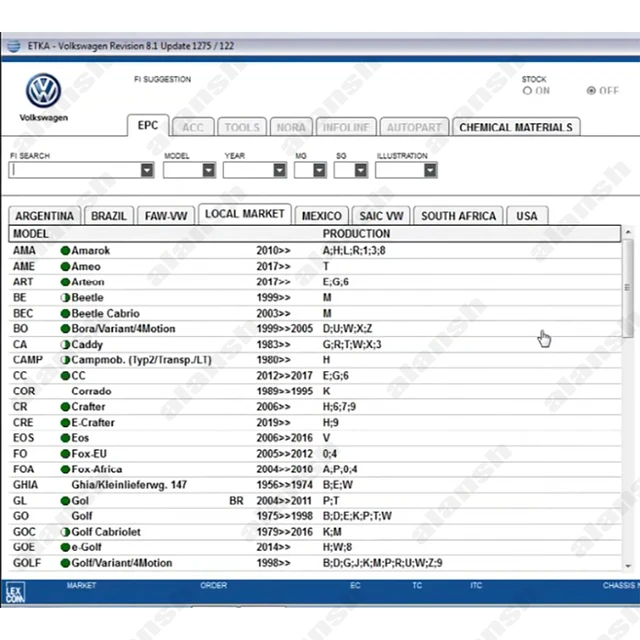
Task: Click the green dot next to Crafter
Action: (x=65, y=407)
